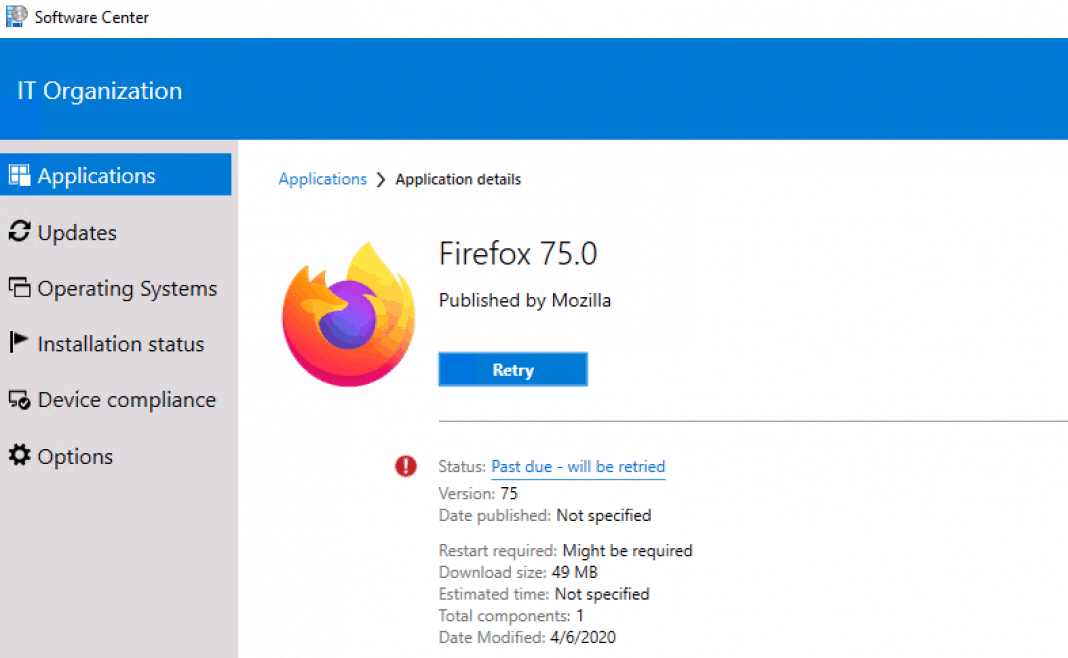The image size is (1068, 658).
Task: Click the Firefox logo image
Action: click(x=347, y=314)
